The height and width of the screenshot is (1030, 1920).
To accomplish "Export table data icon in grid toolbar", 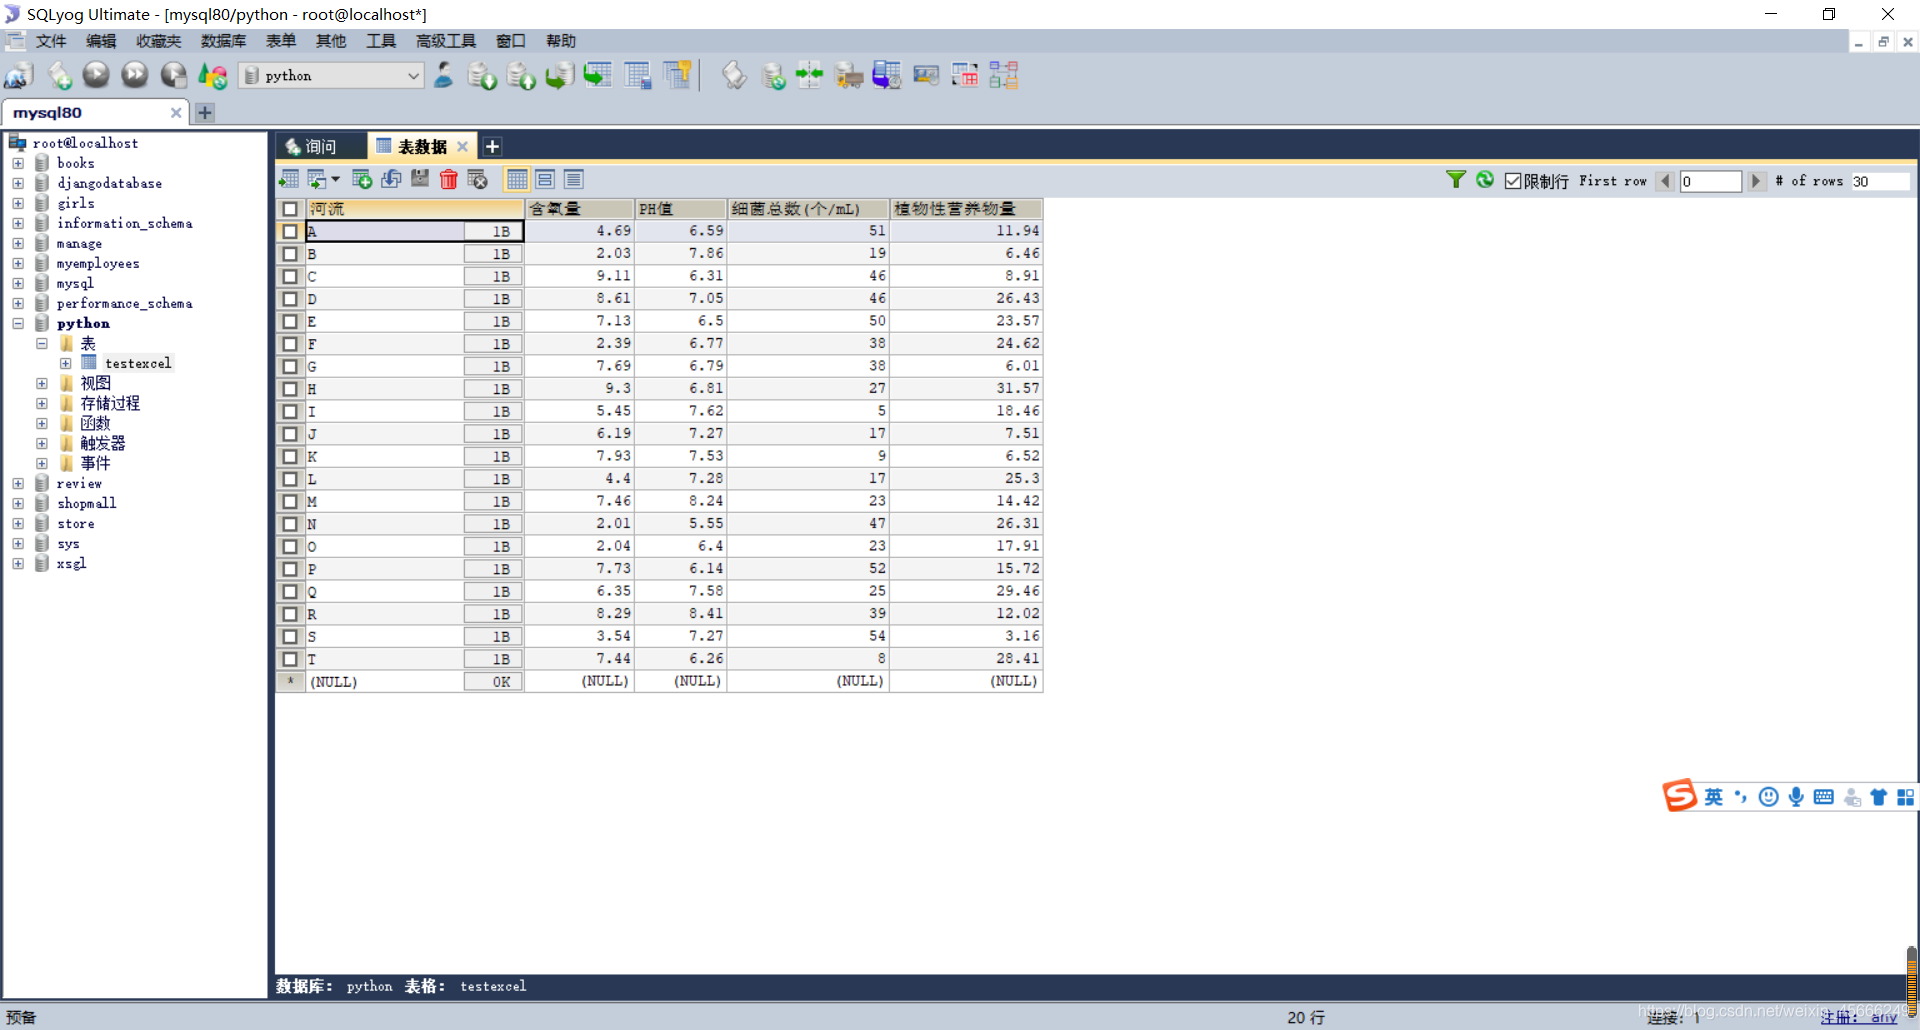I will 289,179.
